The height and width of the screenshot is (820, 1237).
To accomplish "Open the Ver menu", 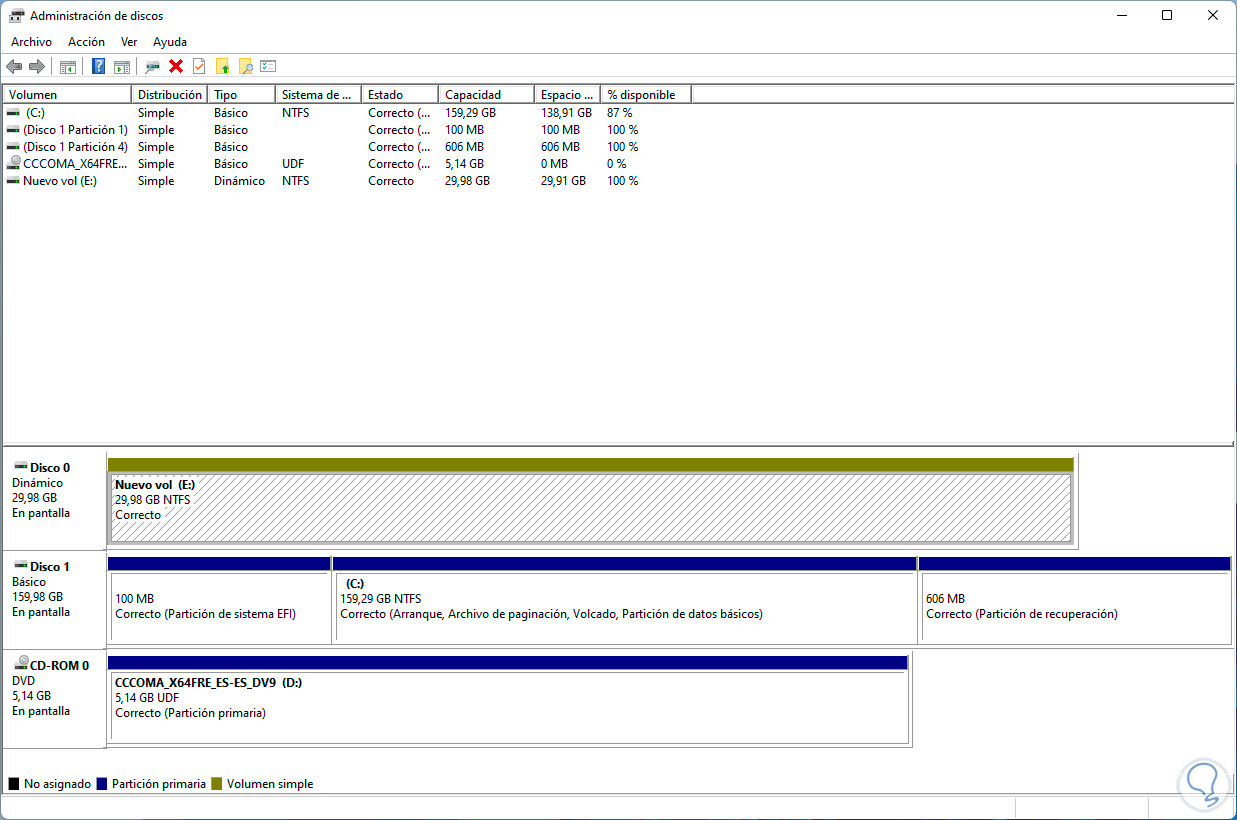I will (129, 42).
